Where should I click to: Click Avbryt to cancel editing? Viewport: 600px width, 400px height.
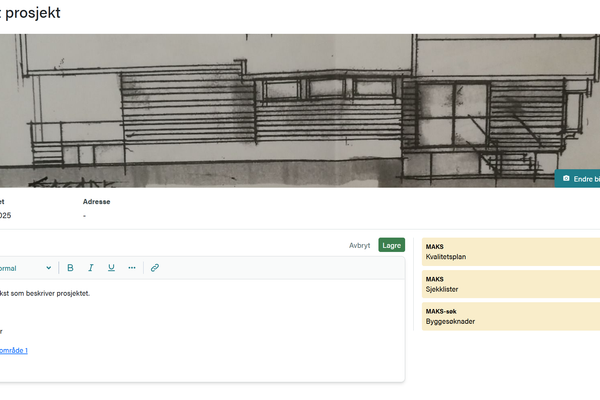point(359,246)
